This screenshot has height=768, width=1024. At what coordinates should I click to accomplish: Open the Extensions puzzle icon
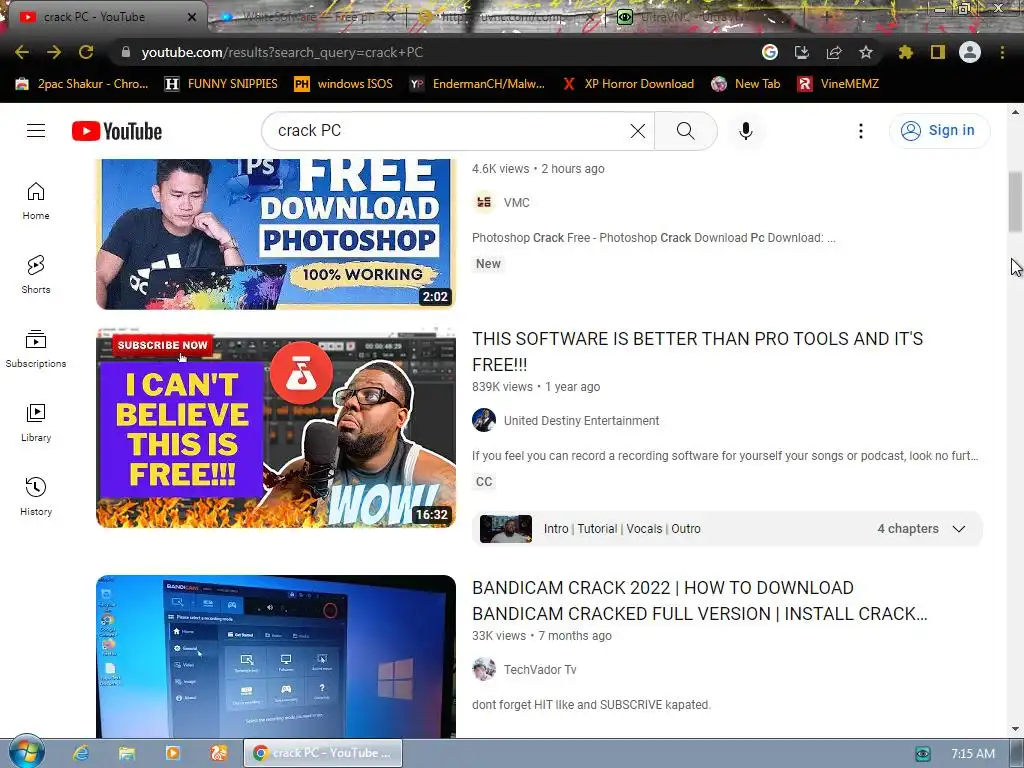coord(906,52)
